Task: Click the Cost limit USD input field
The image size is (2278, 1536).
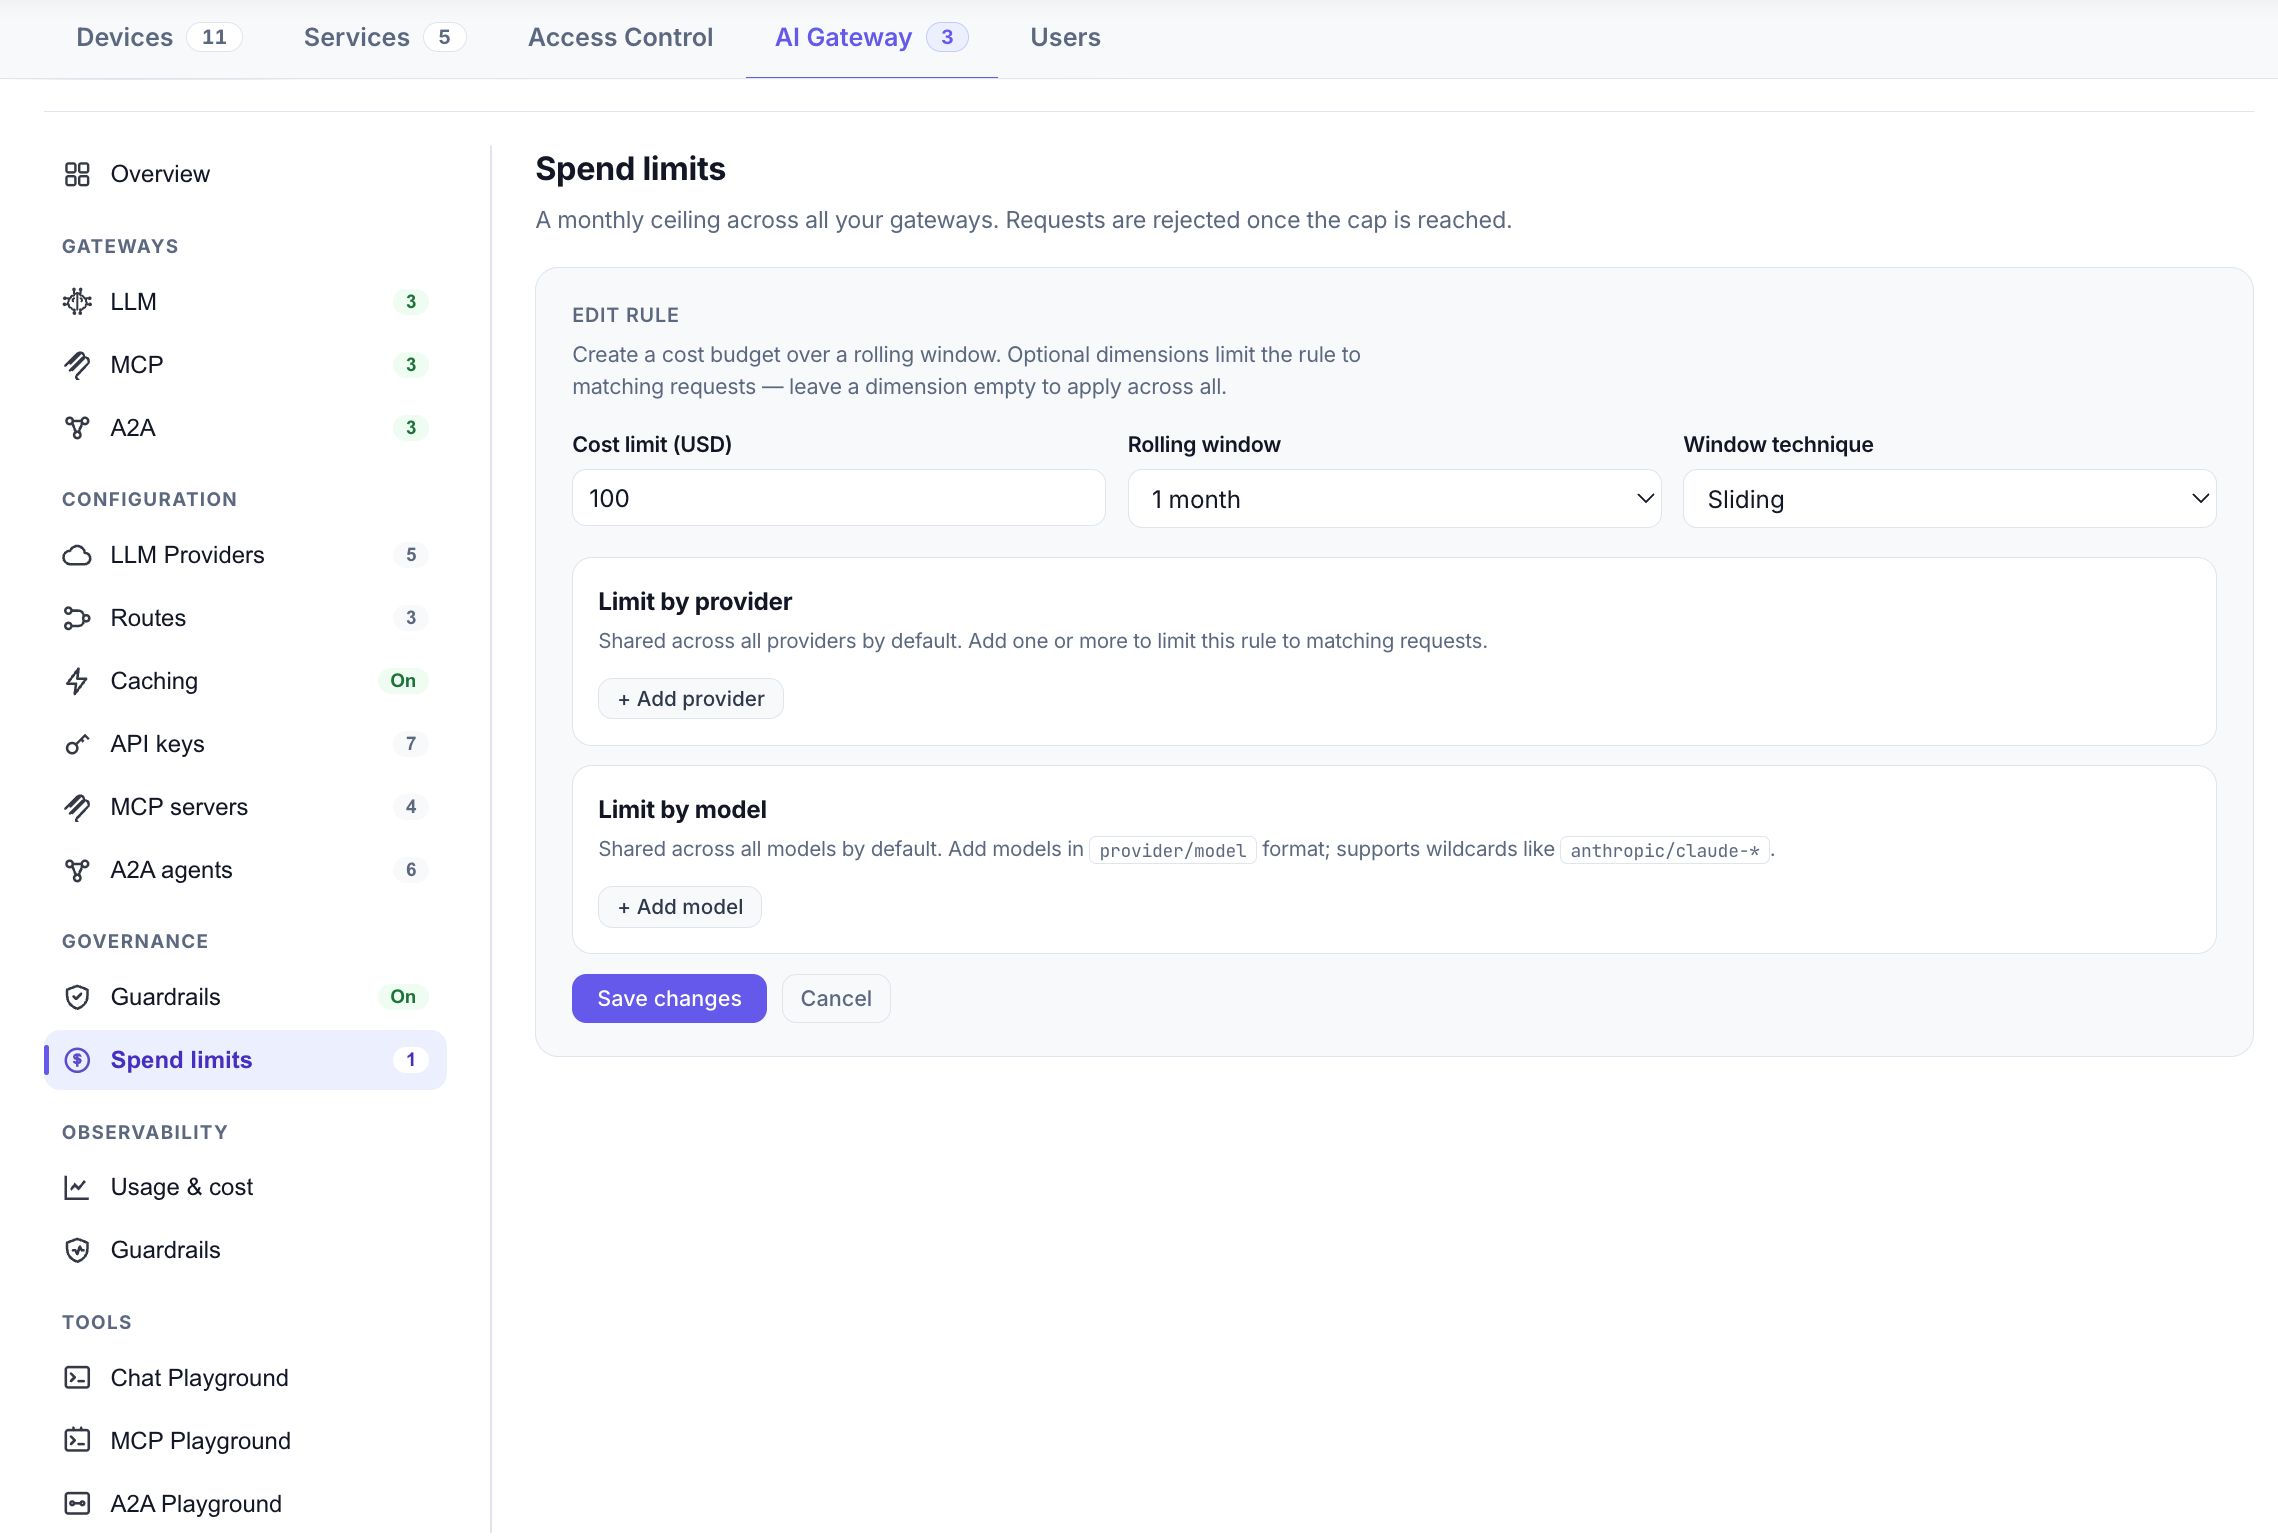Action: pyautogui.click(x=838, y=498)
